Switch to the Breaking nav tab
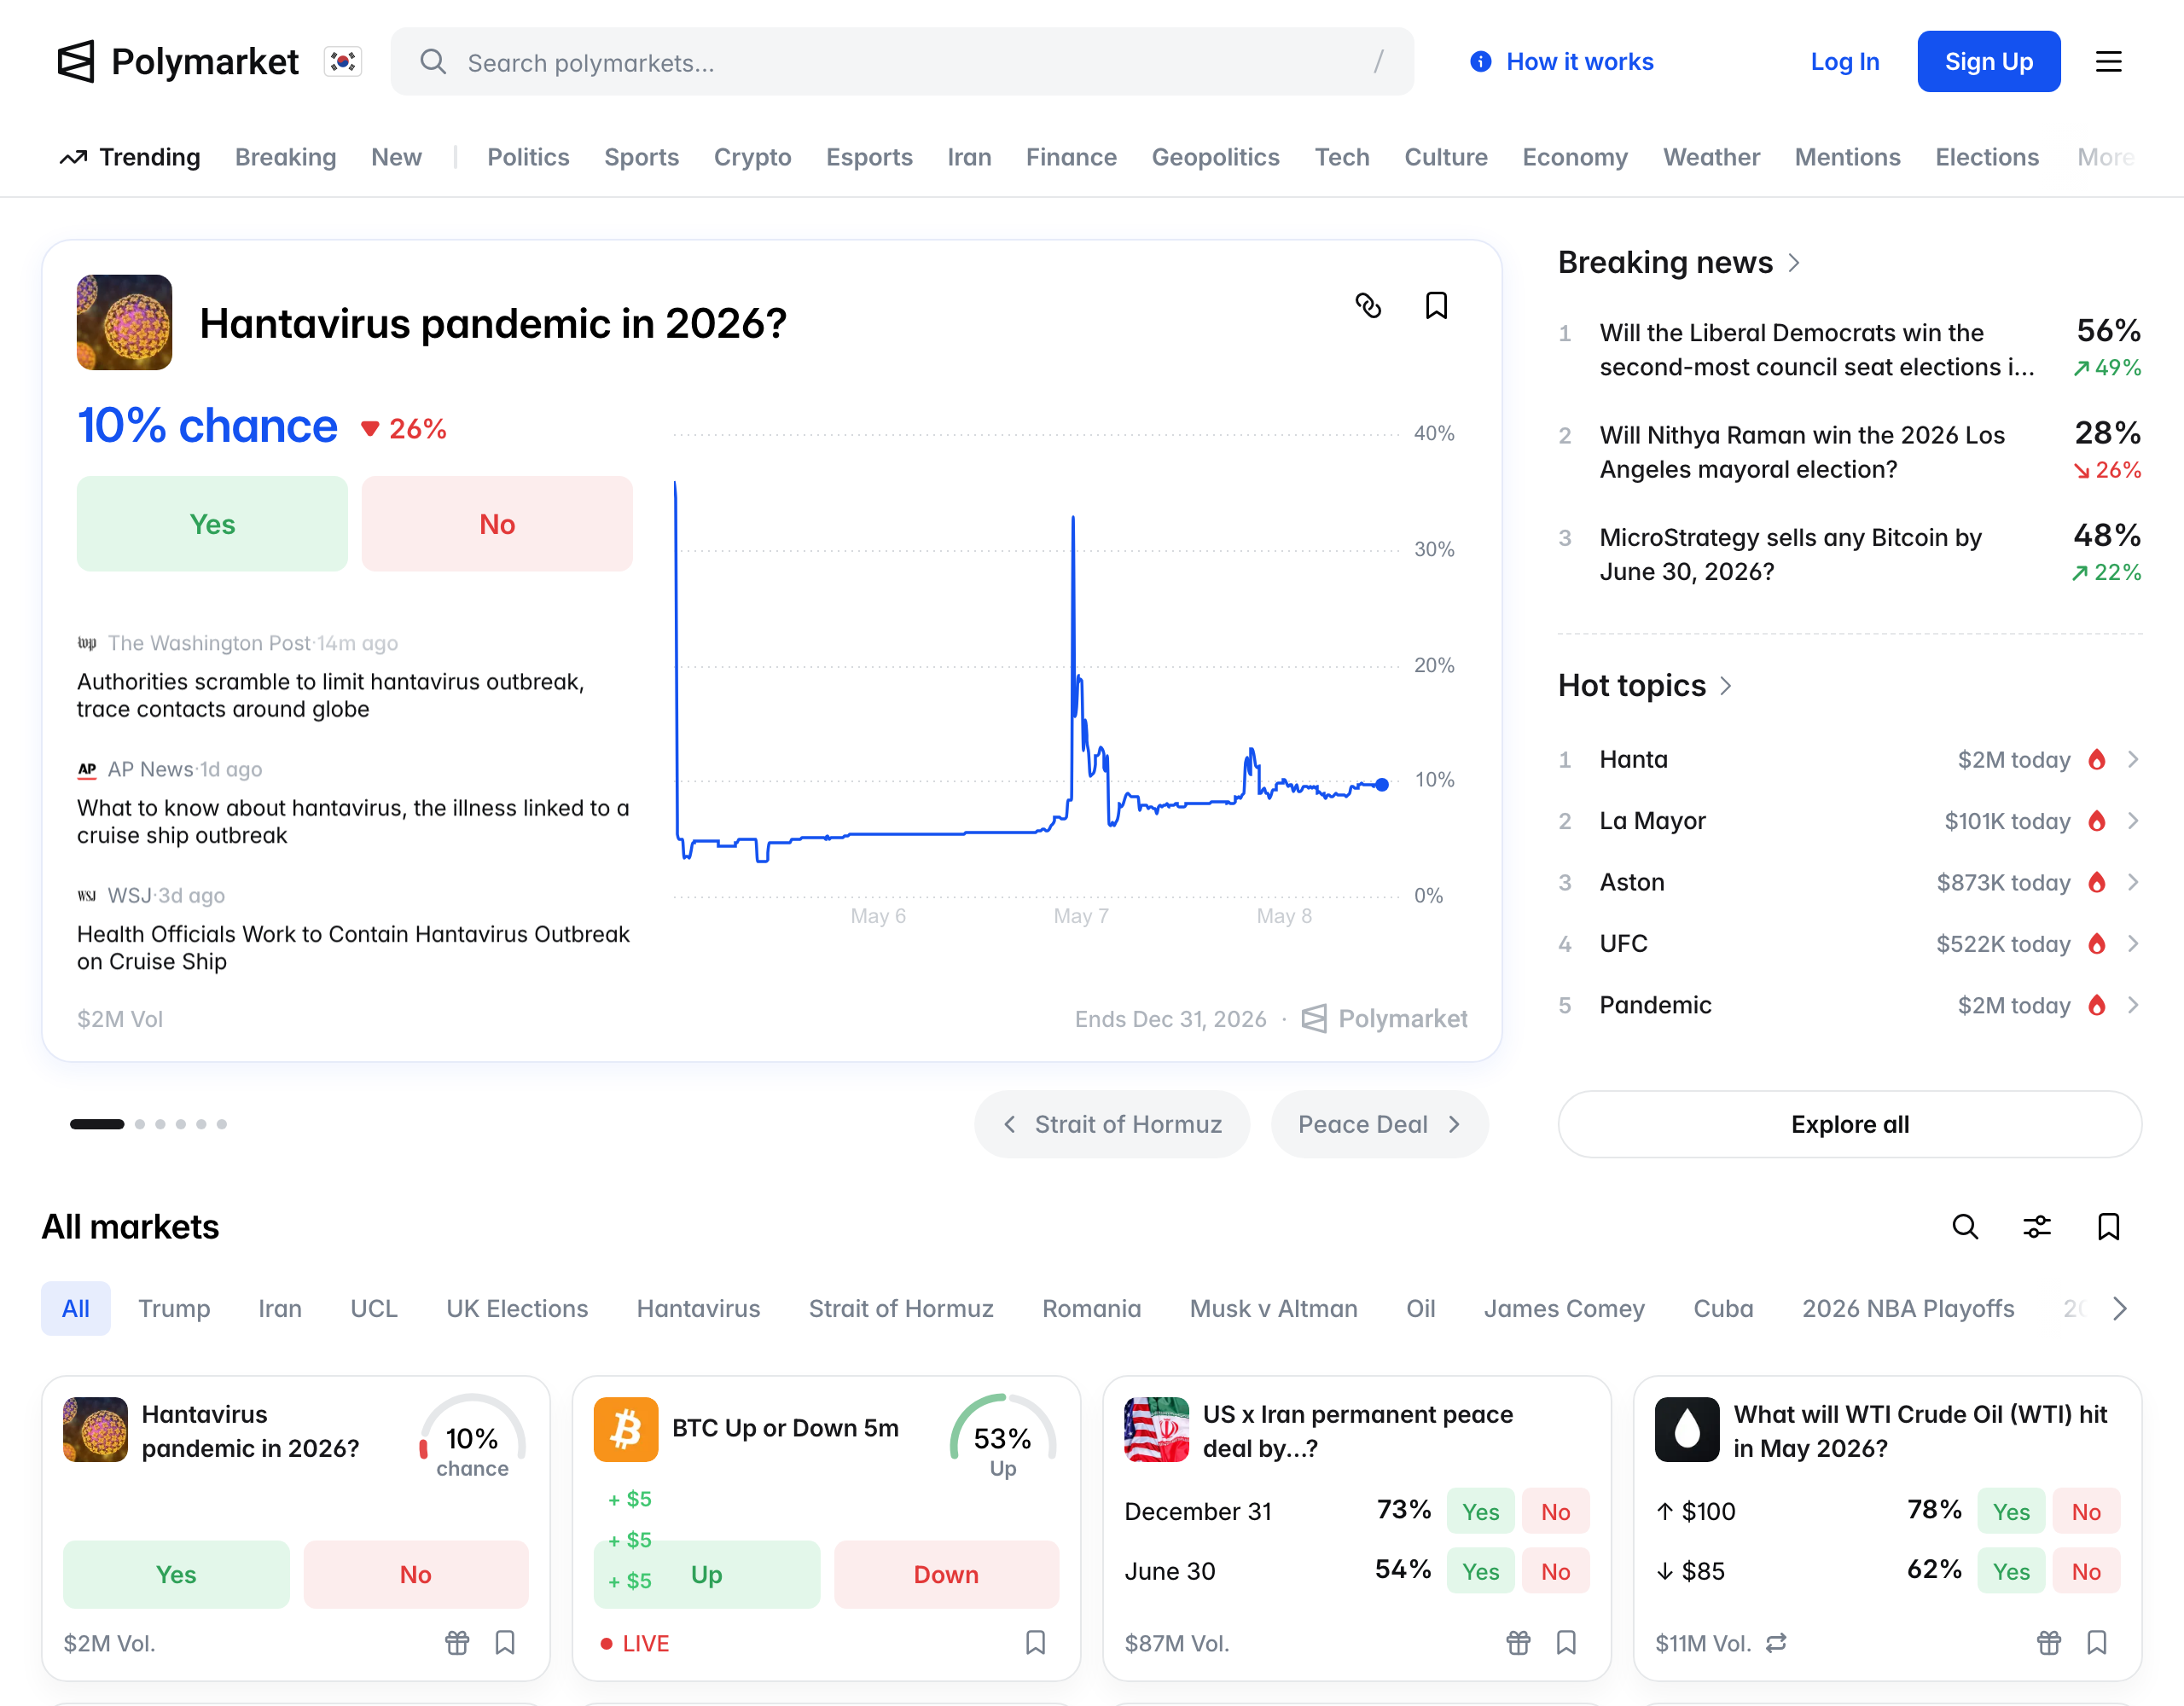 [x=285, y=157]
